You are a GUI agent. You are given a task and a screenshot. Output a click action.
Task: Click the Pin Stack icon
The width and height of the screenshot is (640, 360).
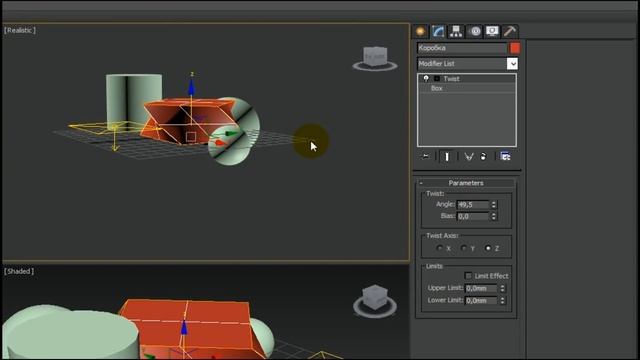[426, 157]
